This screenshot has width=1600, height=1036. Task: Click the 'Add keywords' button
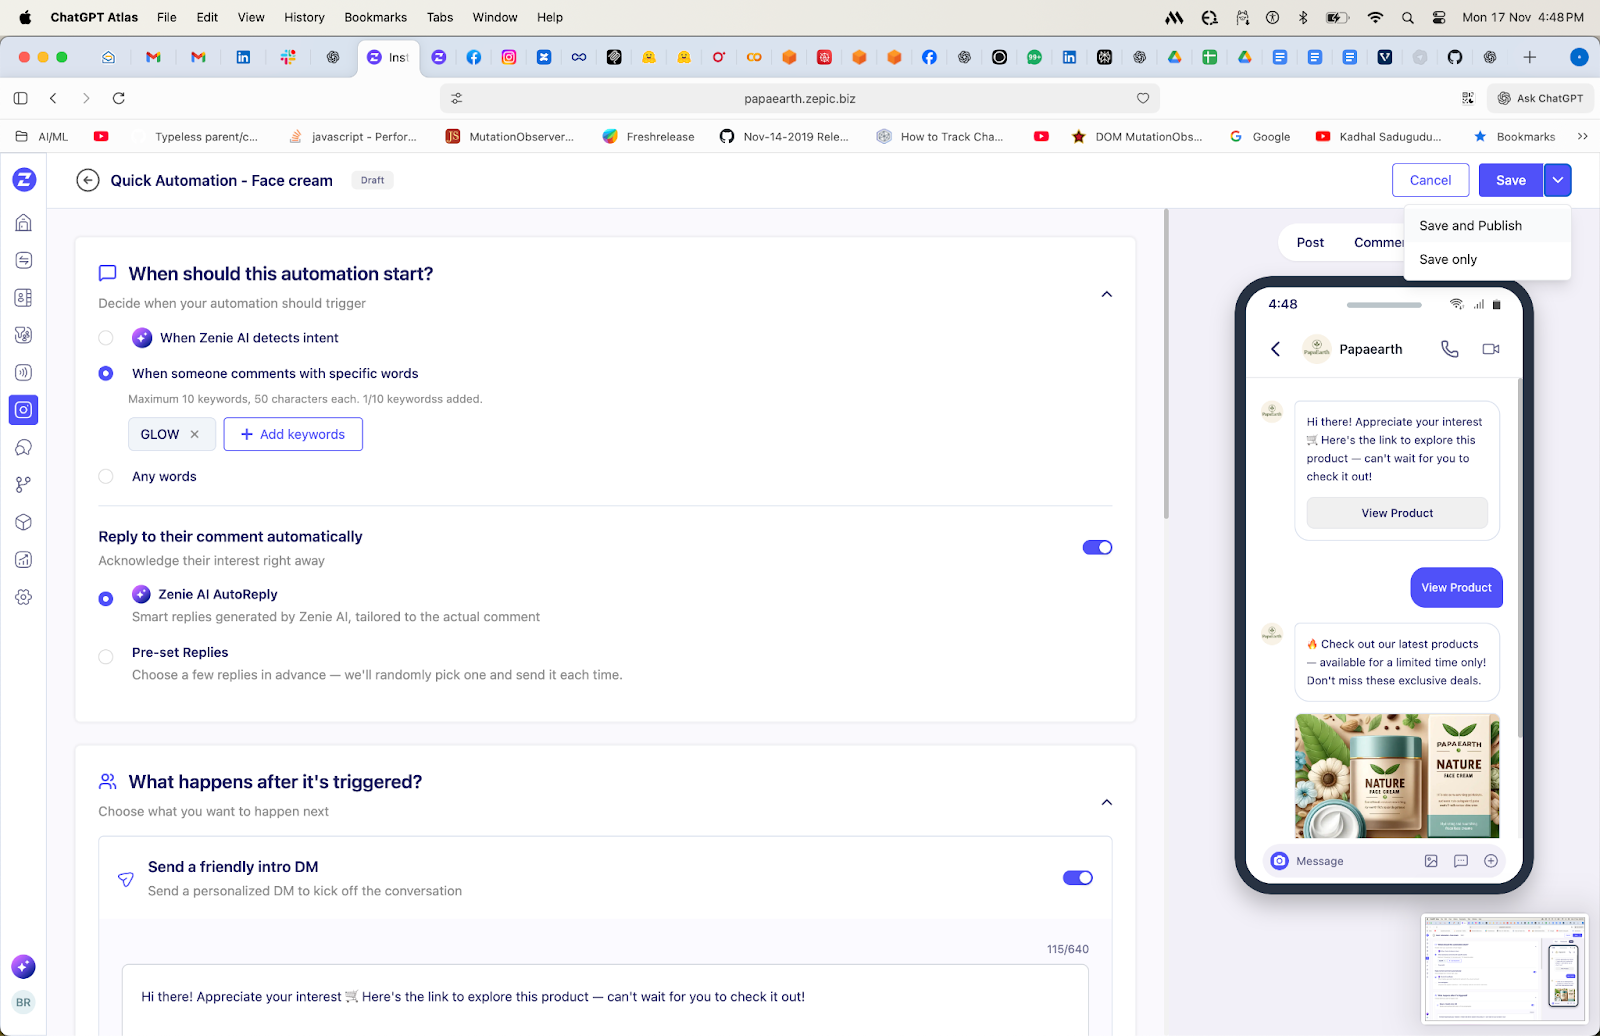click(x=293, y=434)
